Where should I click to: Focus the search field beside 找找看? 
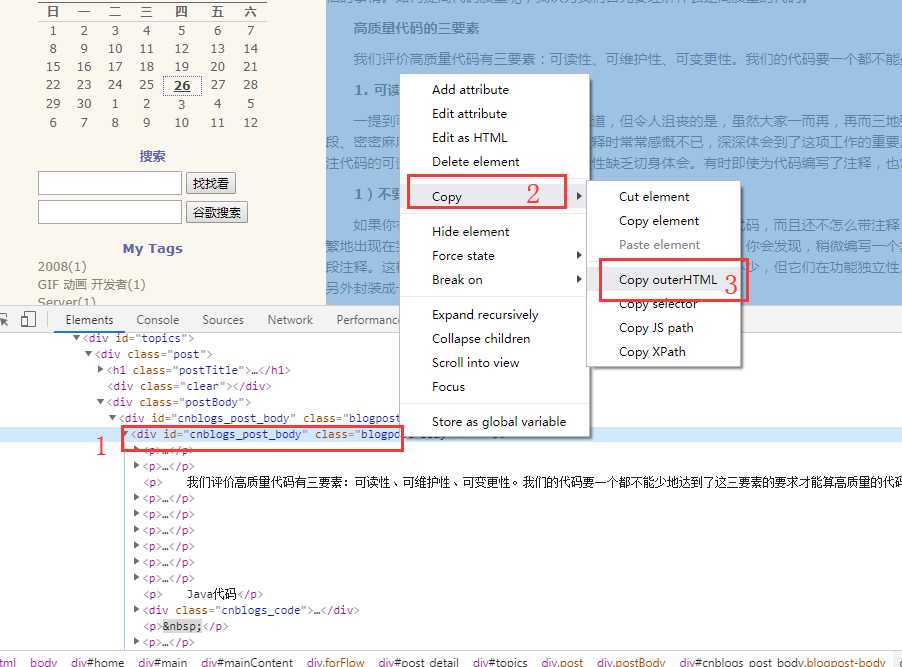pos(110,184)
